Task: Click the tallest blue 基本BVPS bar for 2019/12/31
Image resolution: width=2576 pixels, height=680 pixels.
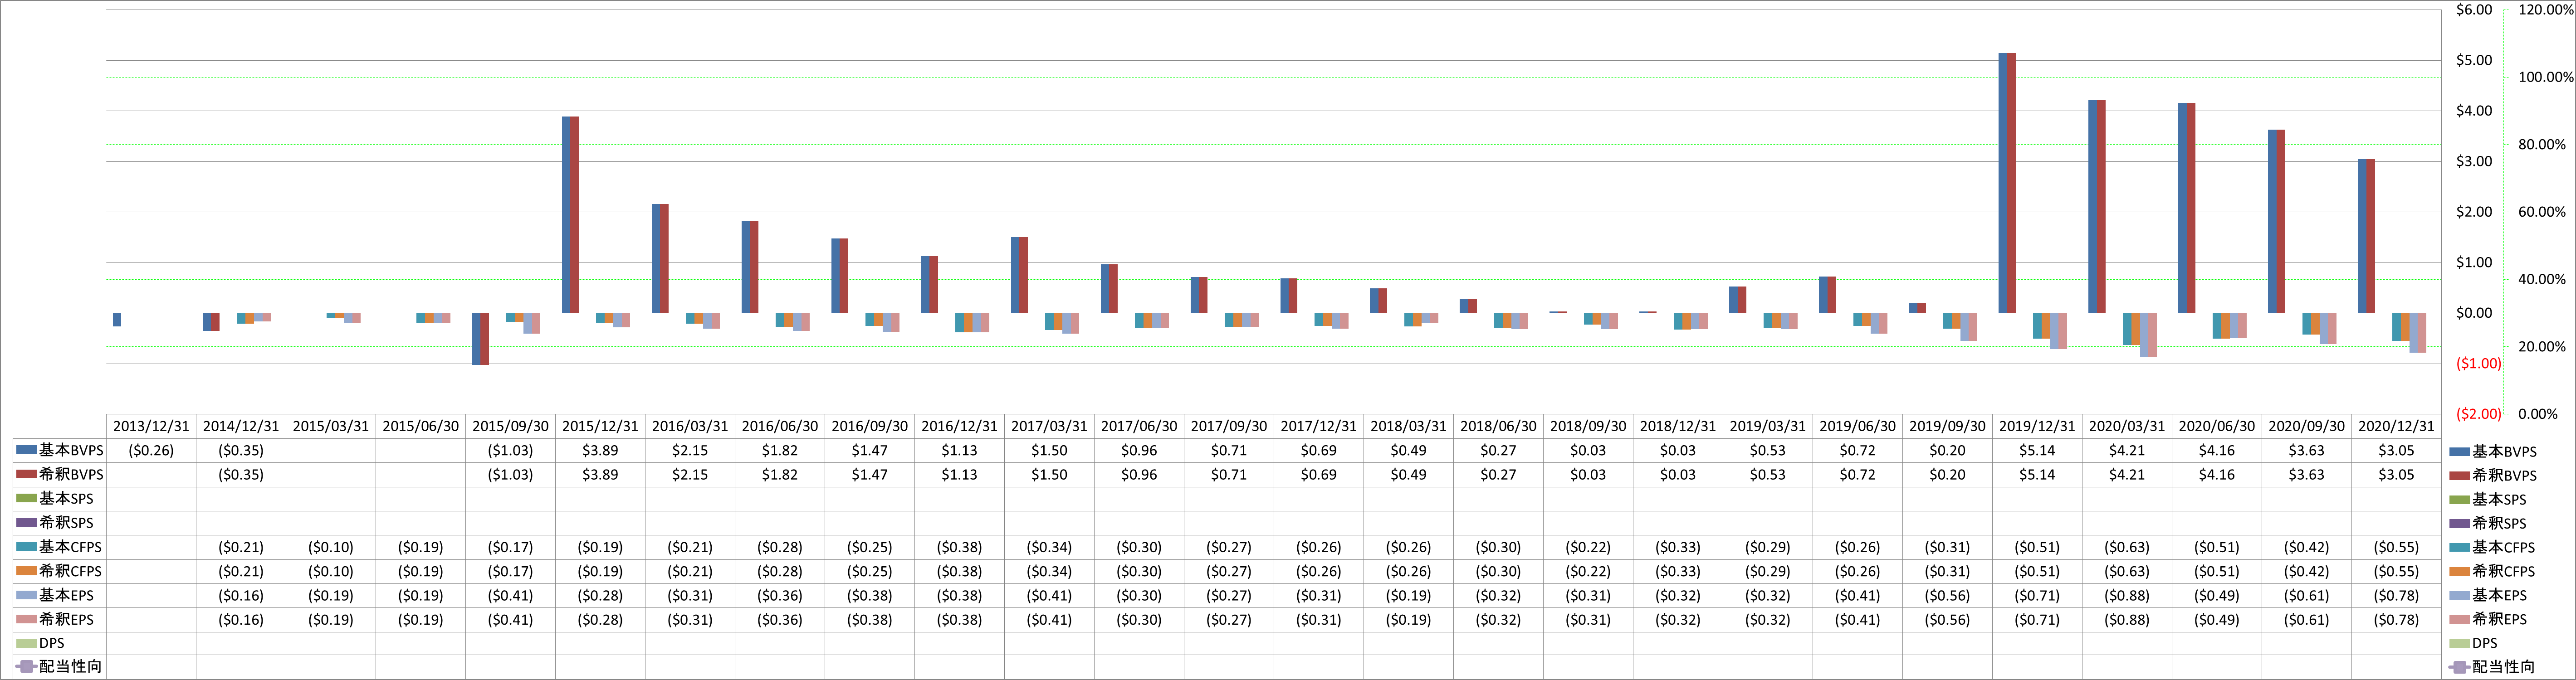Action: tap(2003, 183)
